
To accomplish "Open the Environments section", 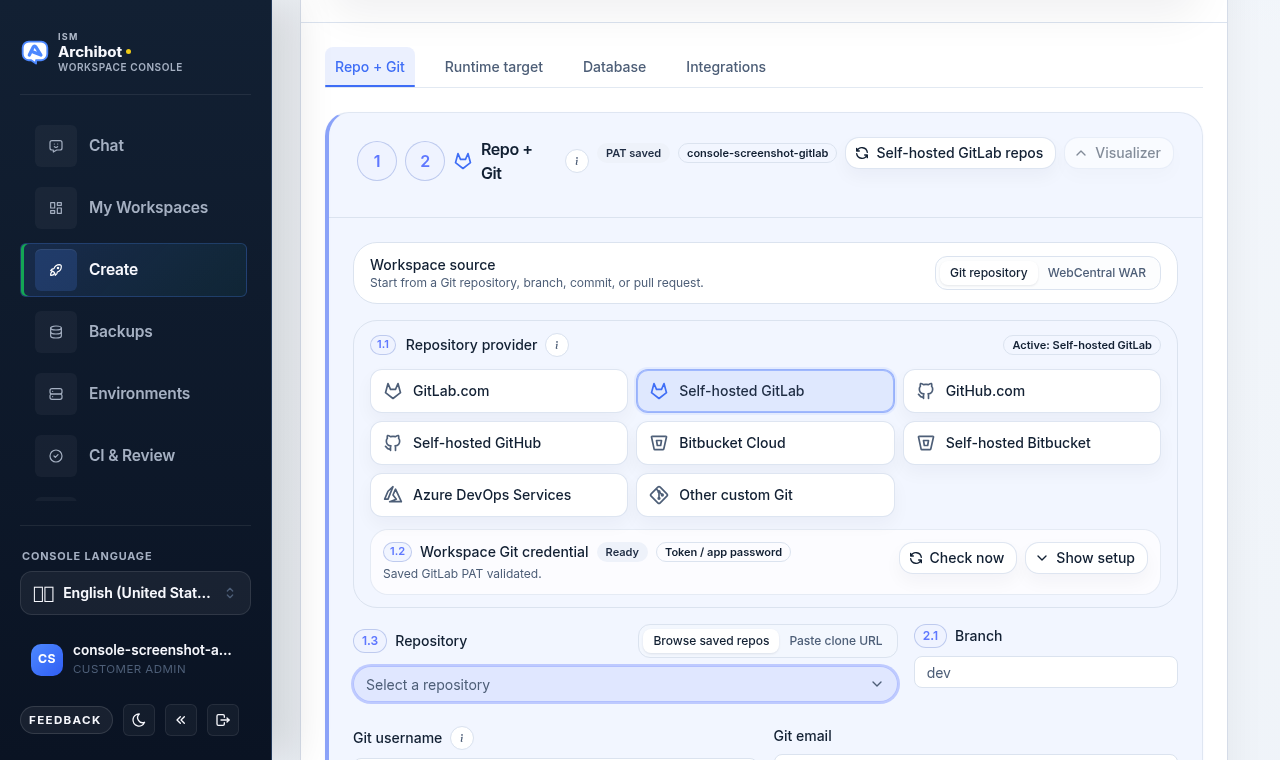I will click(134, 393).
